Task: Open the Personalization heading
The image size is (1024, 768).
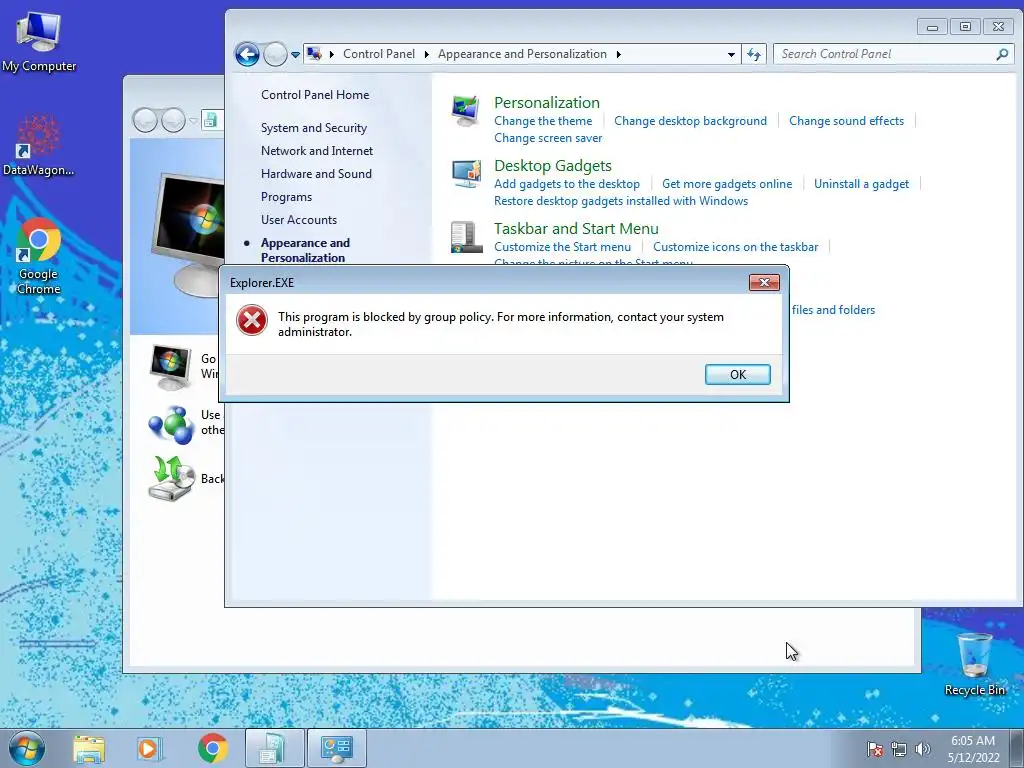Action: 547,103
